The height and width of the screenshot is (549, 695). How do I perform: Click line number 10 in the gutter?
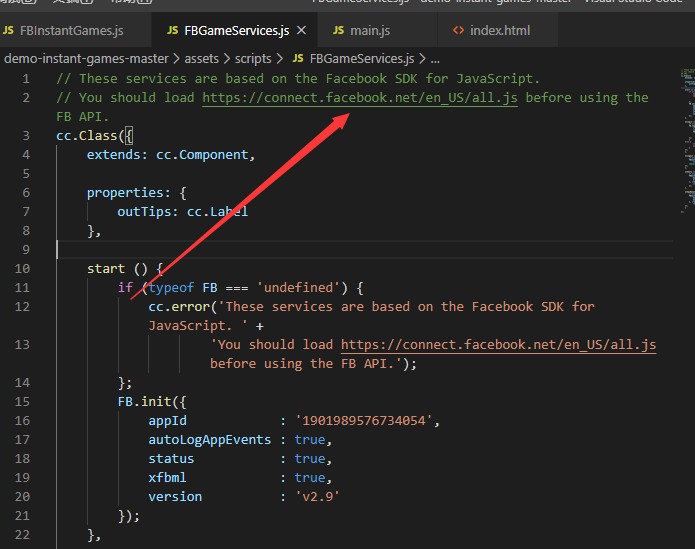[22, 269]
